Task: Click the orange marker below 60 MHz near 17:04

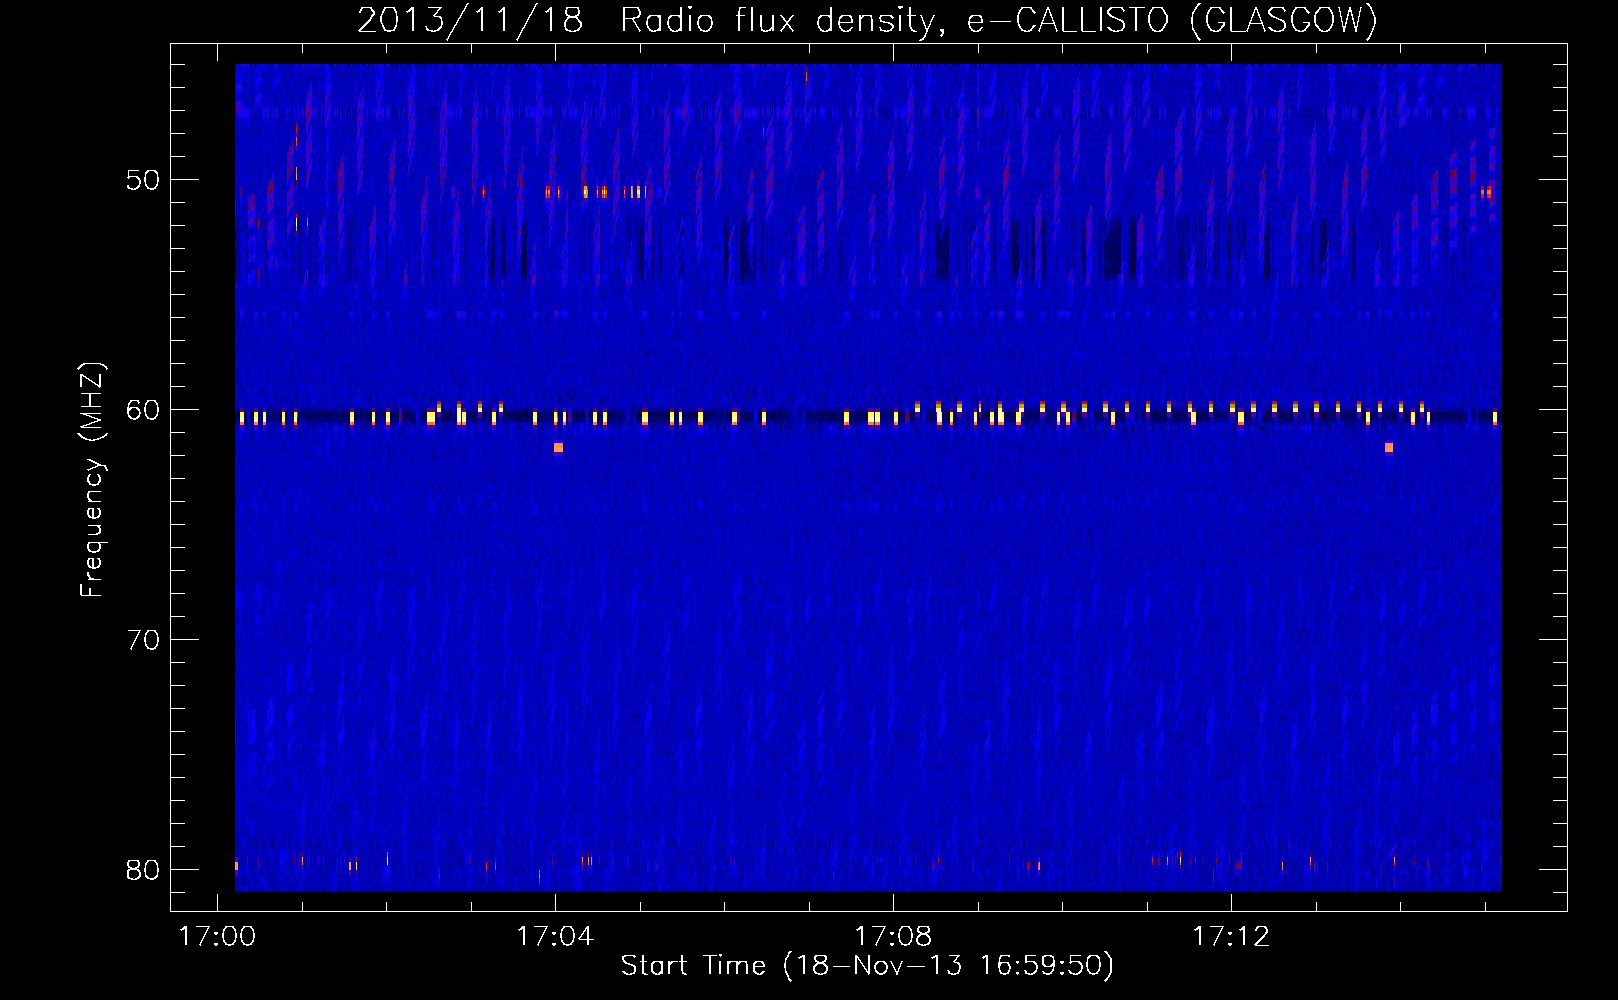Action: pyautogui.click(x=558, y=448)
